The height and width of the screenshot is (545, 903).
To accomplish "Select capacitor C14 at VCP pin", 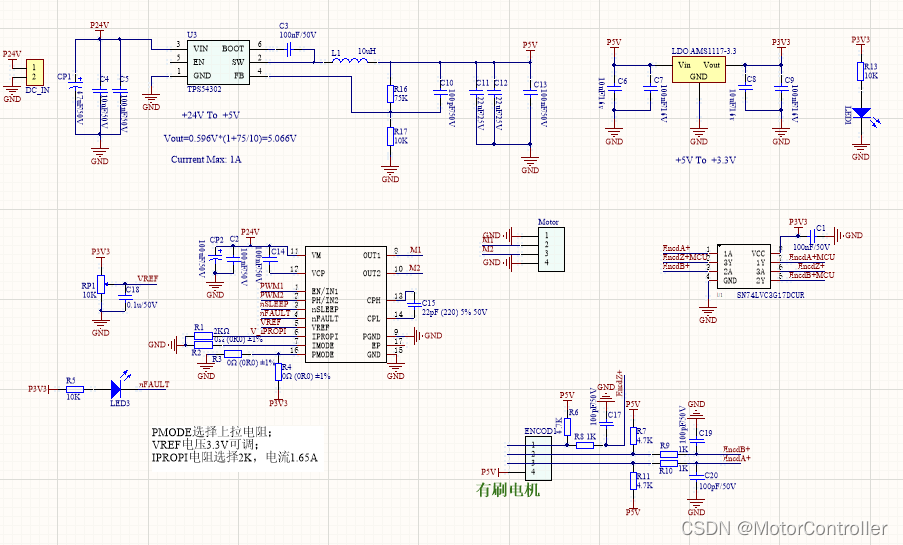I will [x=269, y=259].
